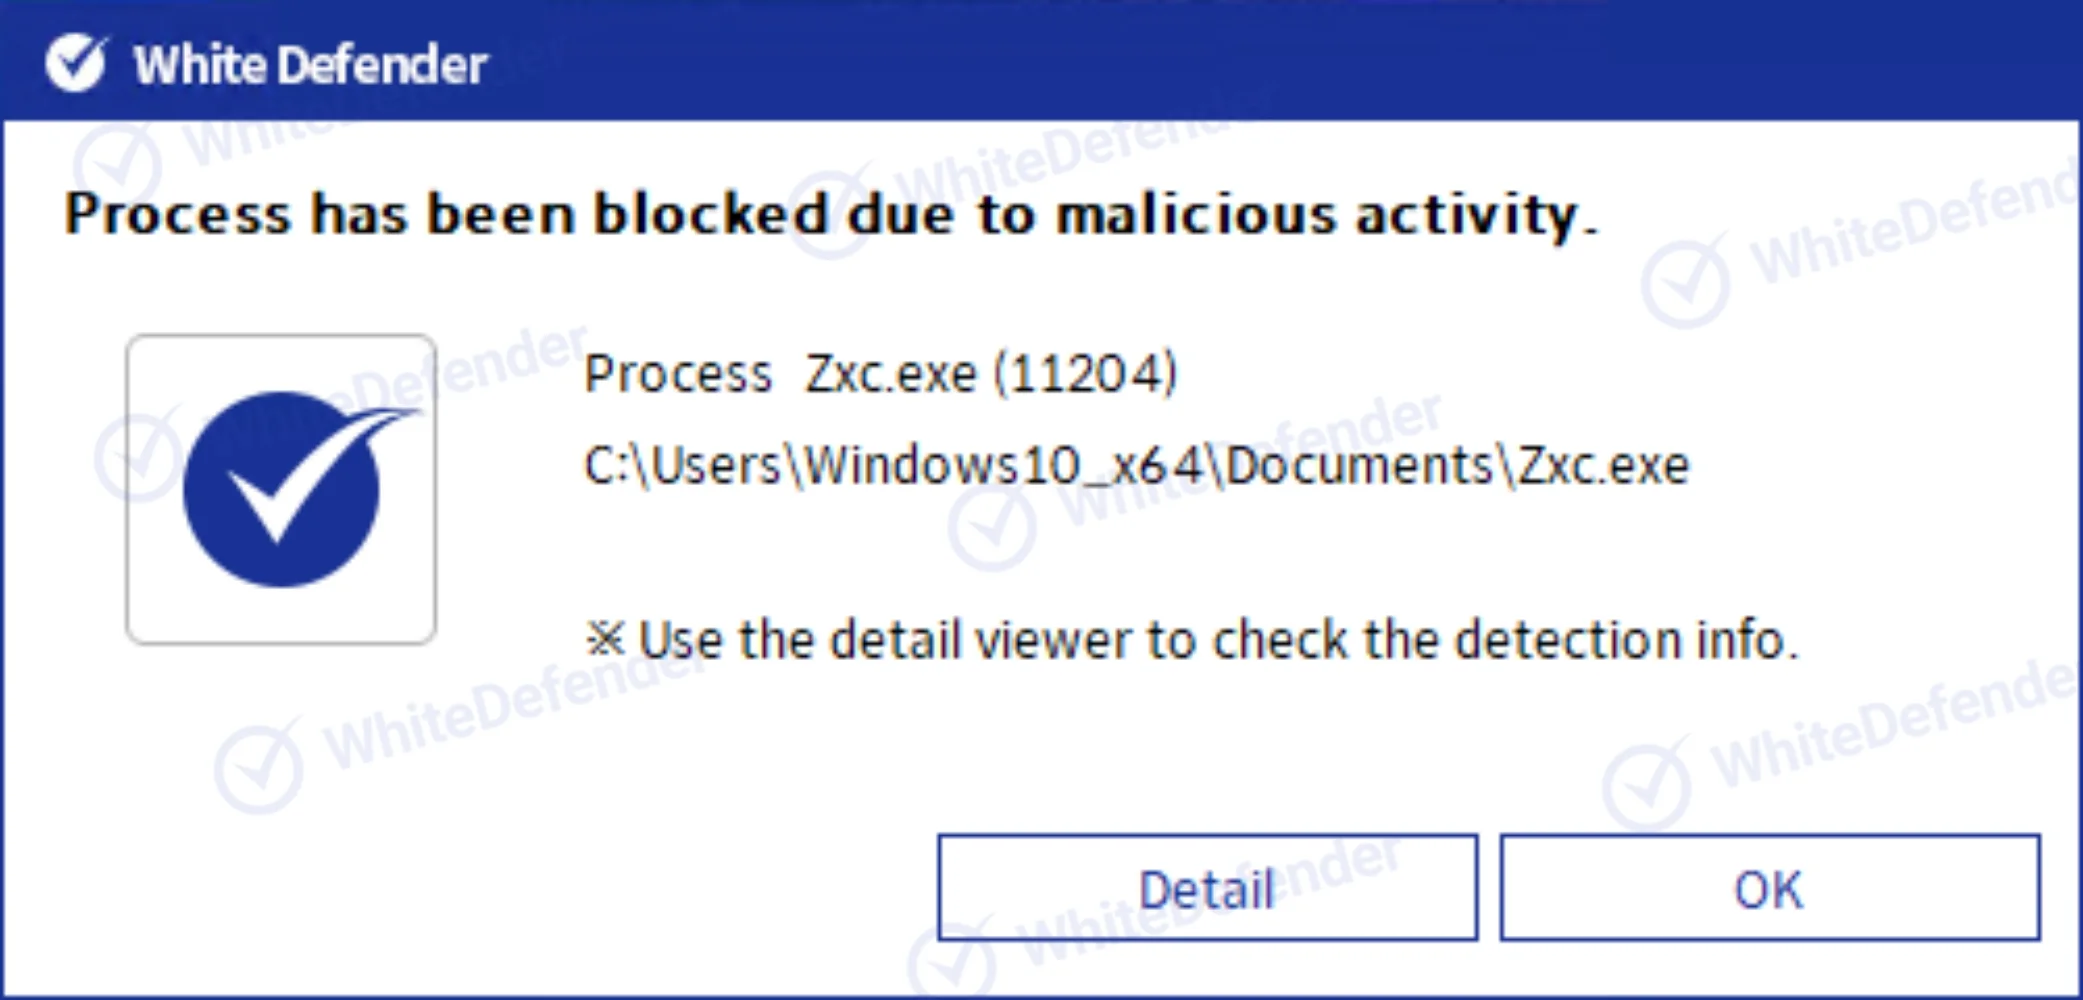
Task: Click the process ID (11204)
Action: (x=1085, y=374)
